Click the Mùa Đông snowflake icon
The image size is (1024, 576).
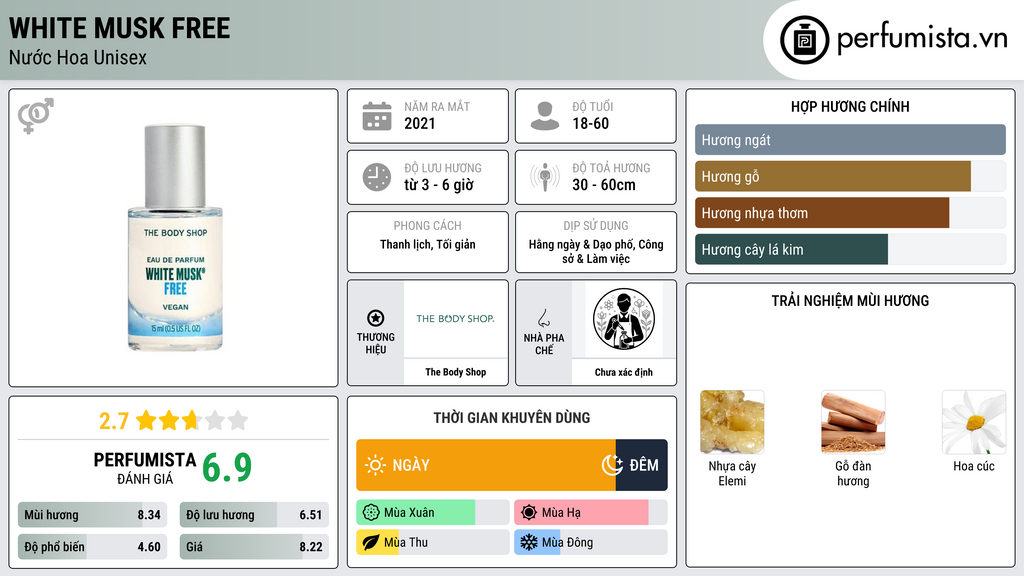point(529,542)
